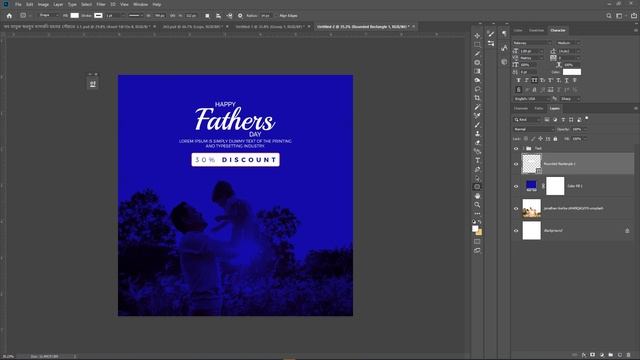Hide the Rounded Rectangle 1 layer

pyautogui.click(x=516, y=164)
